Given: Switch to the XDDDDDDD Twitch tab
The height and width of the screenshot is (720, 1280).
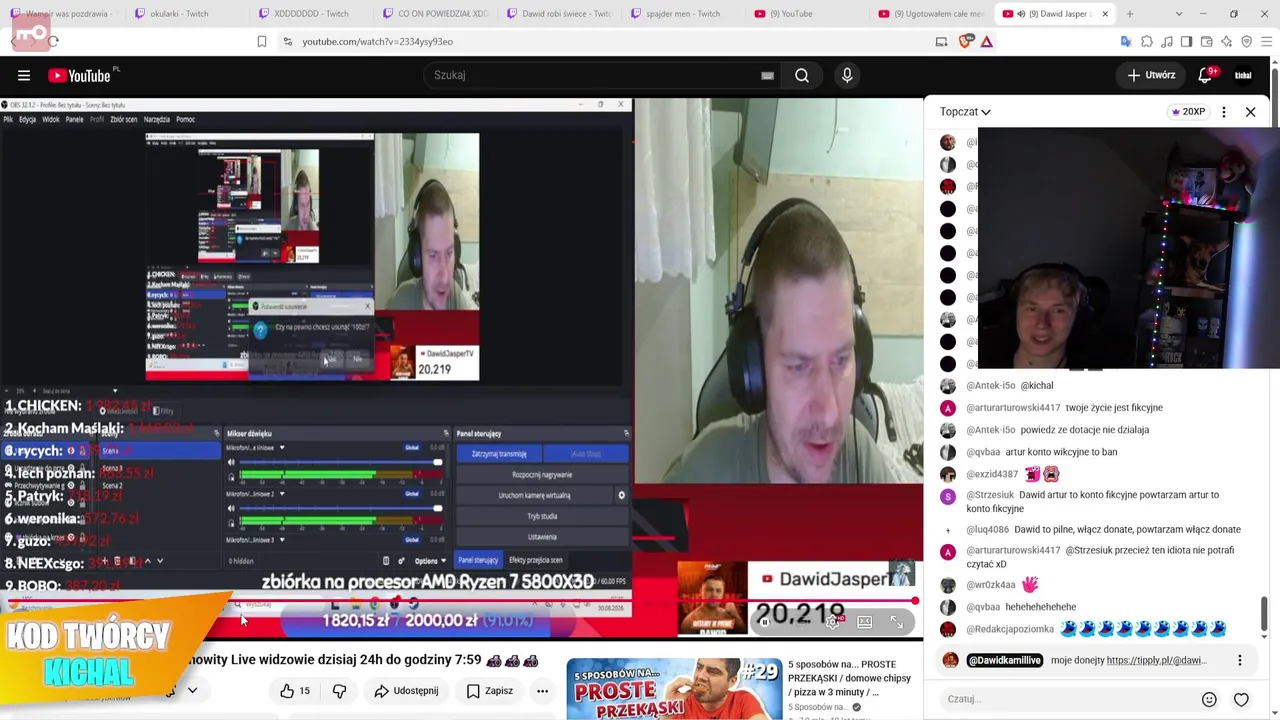Looking at the screenshot, I should (x=311, y=14).
